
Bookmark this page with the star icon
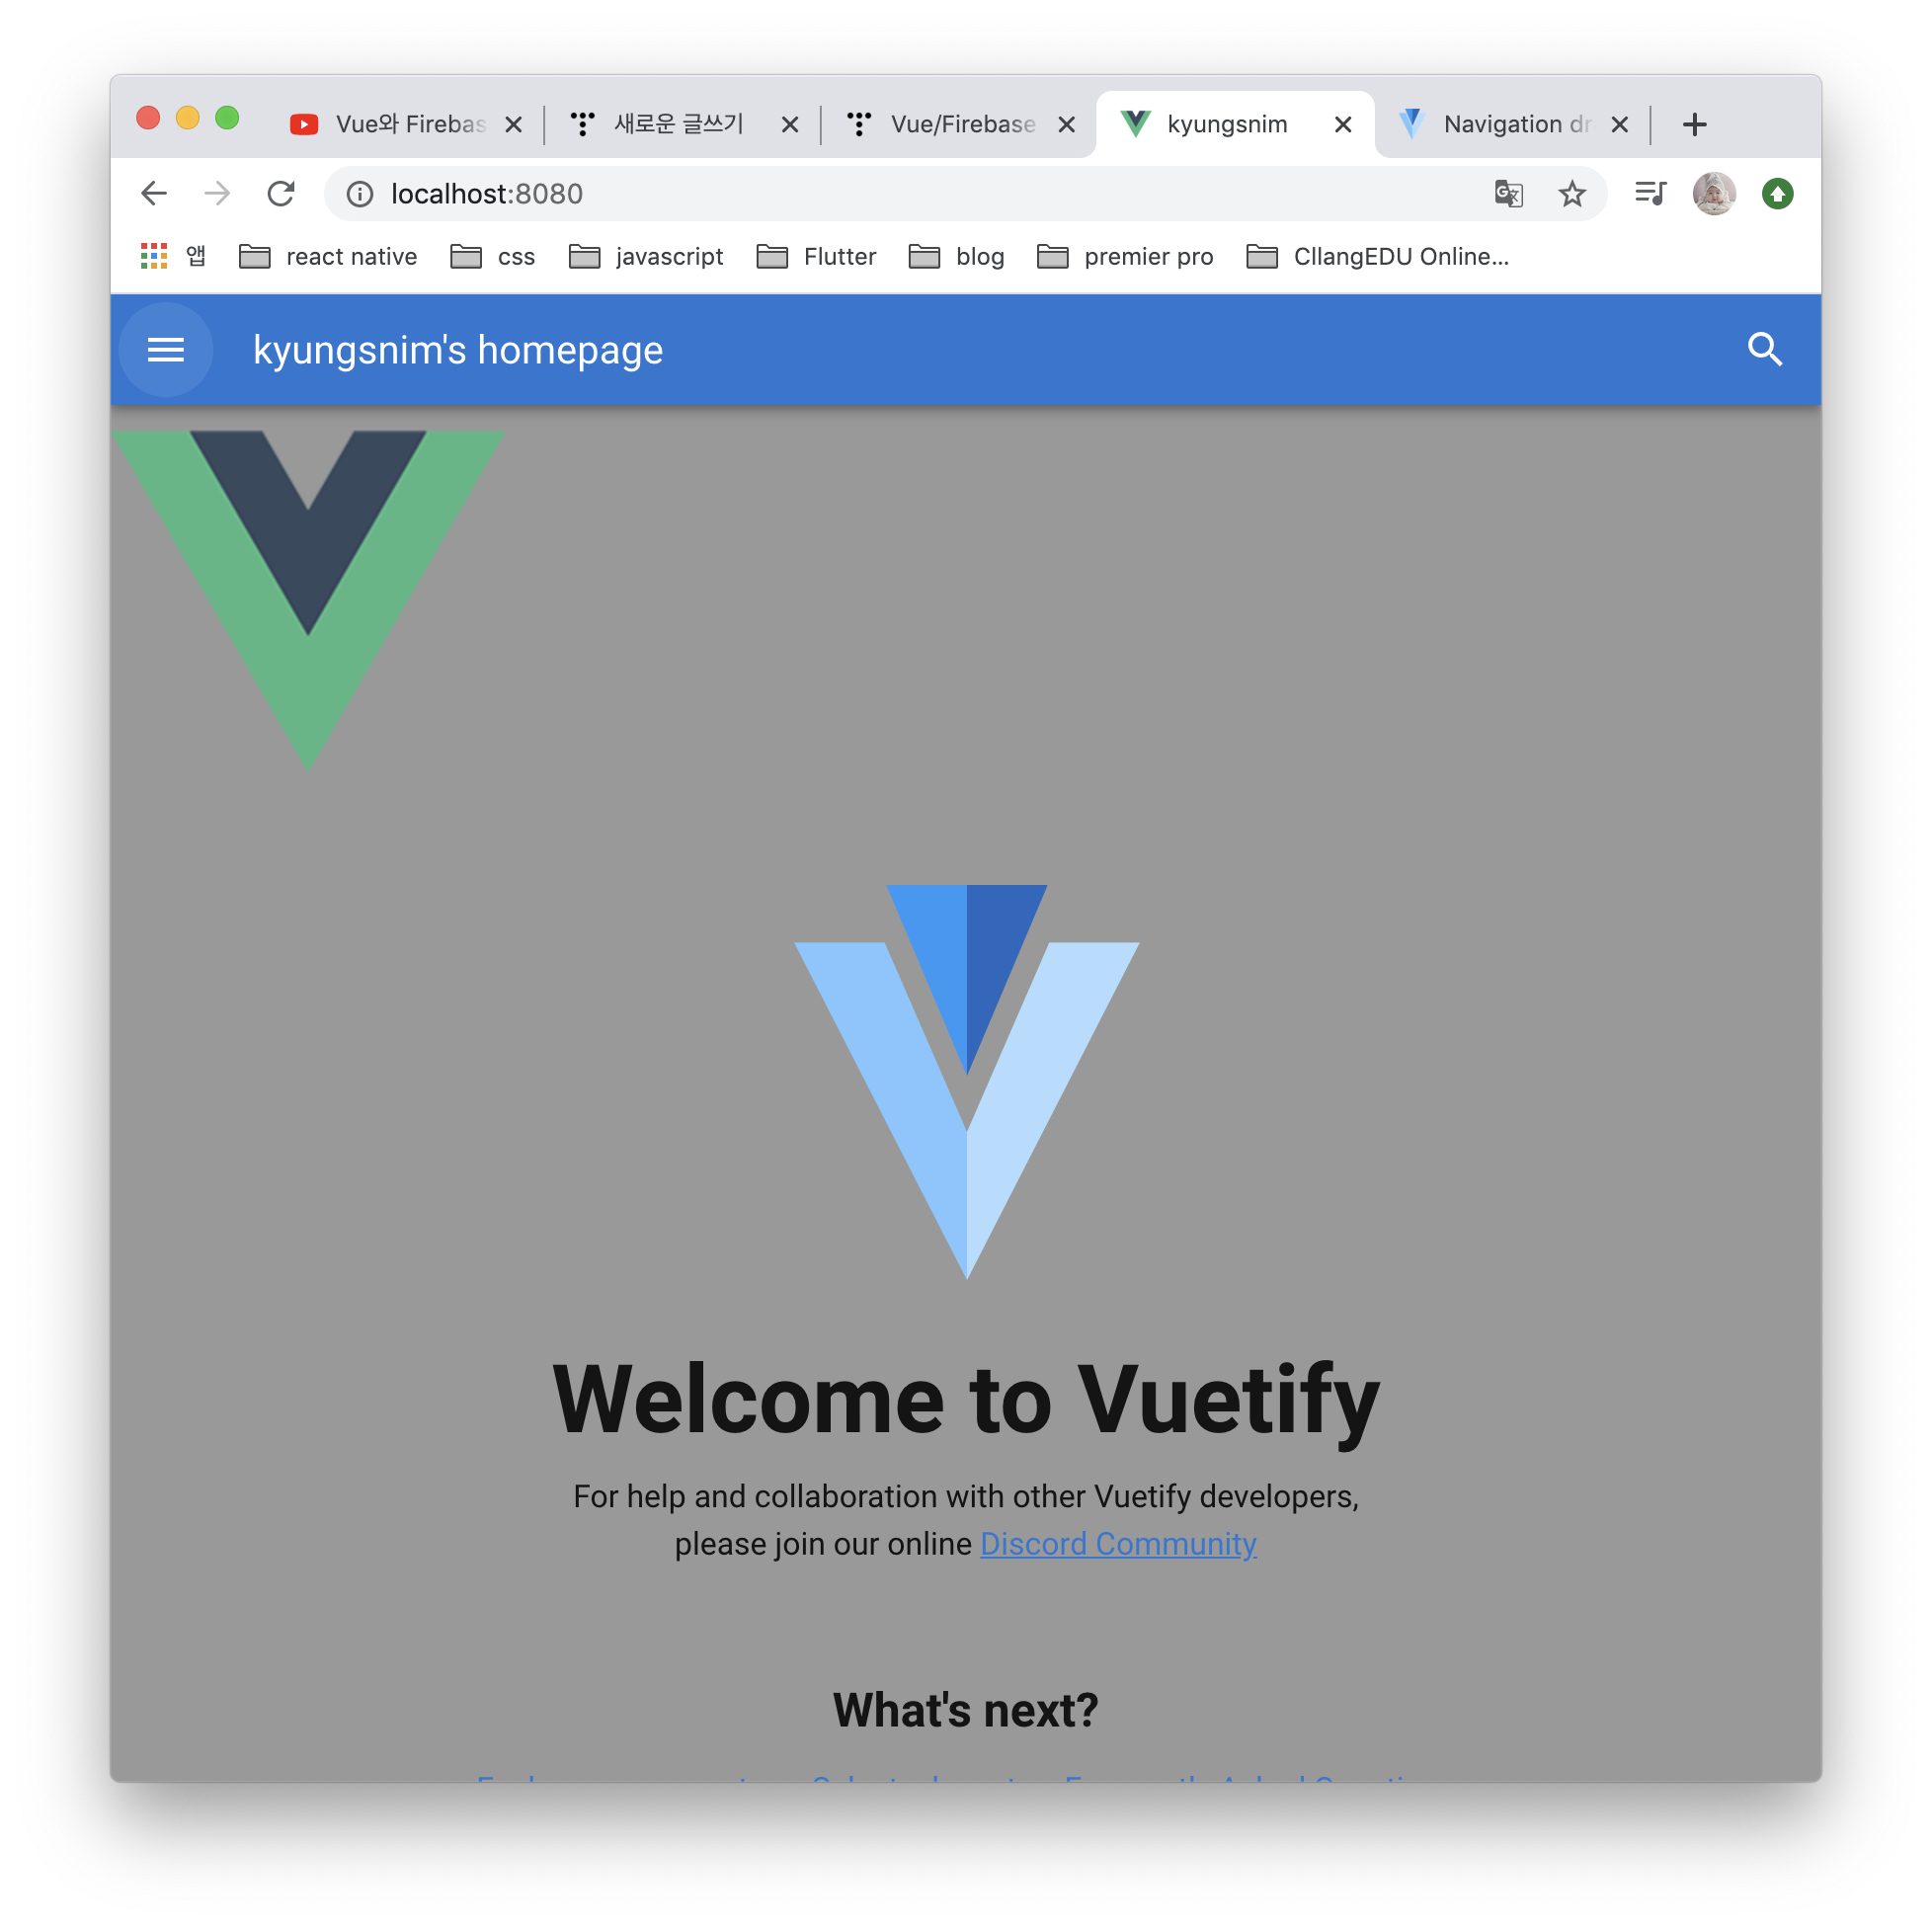tap(1572, 194)
